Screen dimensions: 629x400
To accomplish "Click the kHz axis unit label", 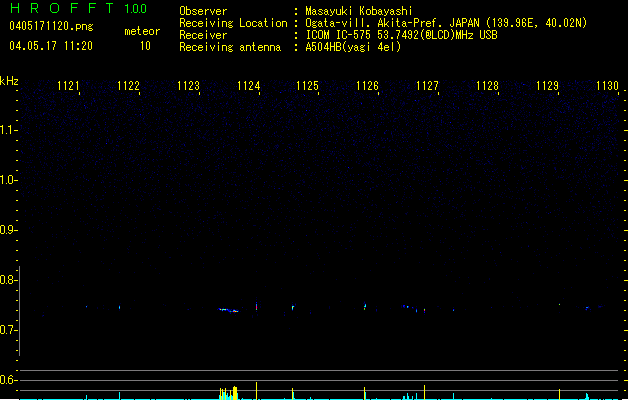I will 9,81.
